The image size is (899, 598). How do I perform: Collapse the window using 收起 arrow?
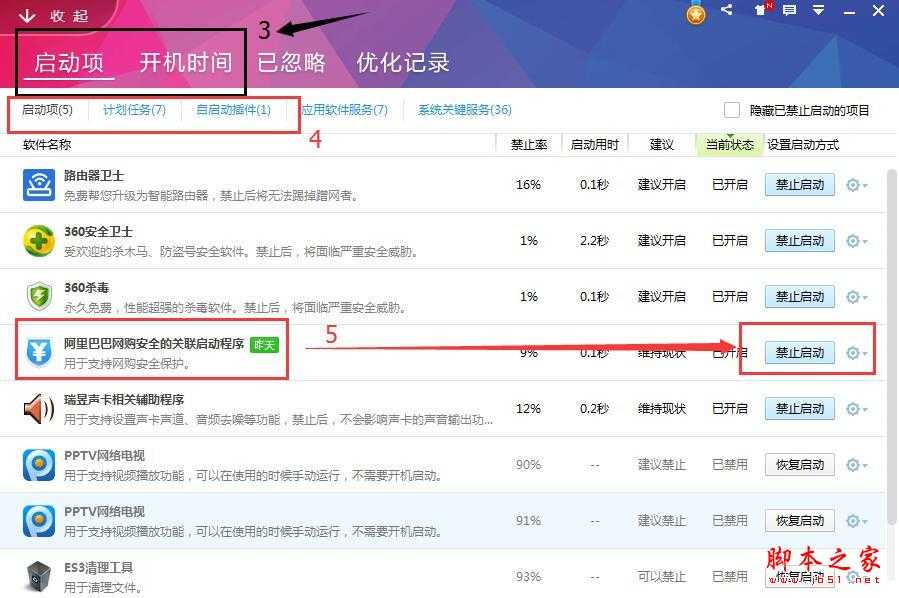(45, 14)
